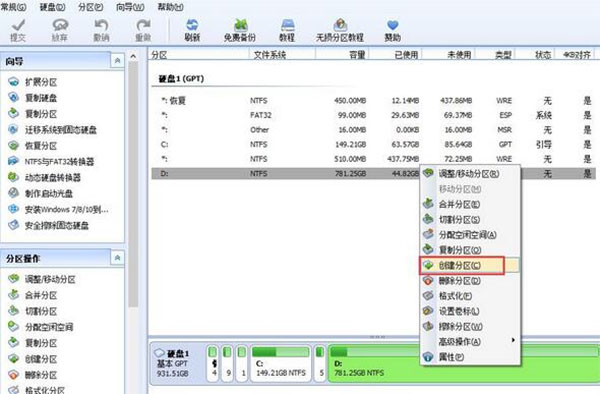Screen dimensions: 600x394
Task: Choose 设置卷标(L) in context menu
Action: [x=470, y=311]
